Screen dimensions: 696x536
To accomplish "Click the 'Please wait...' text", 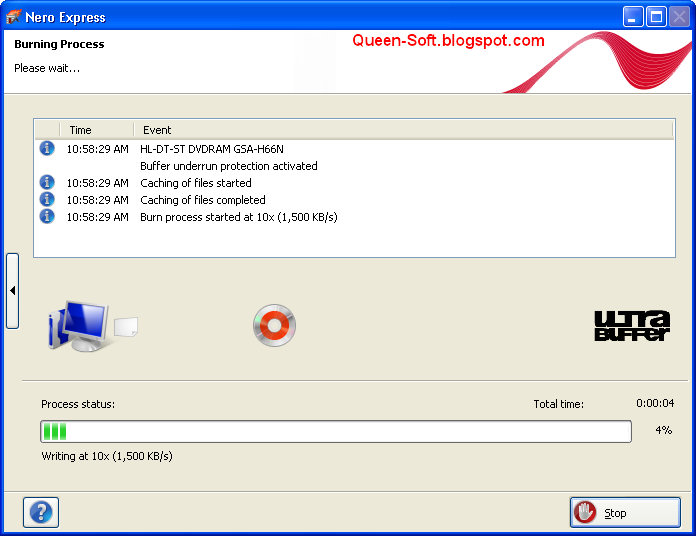I will (x=47, y=68).
